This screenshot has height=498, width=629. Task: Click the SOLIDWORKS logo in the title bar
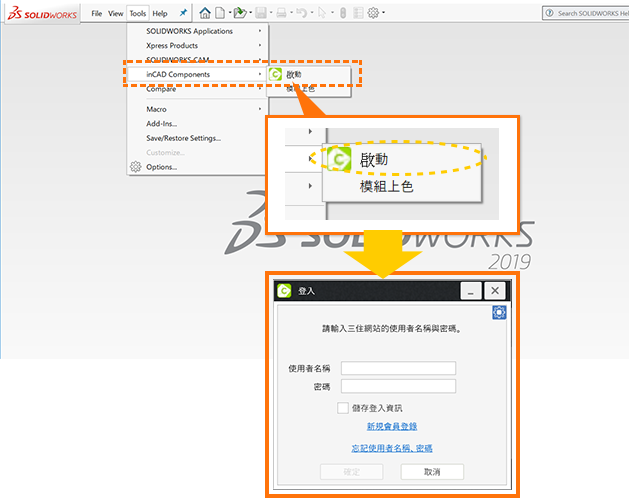(x=42, y=14)
